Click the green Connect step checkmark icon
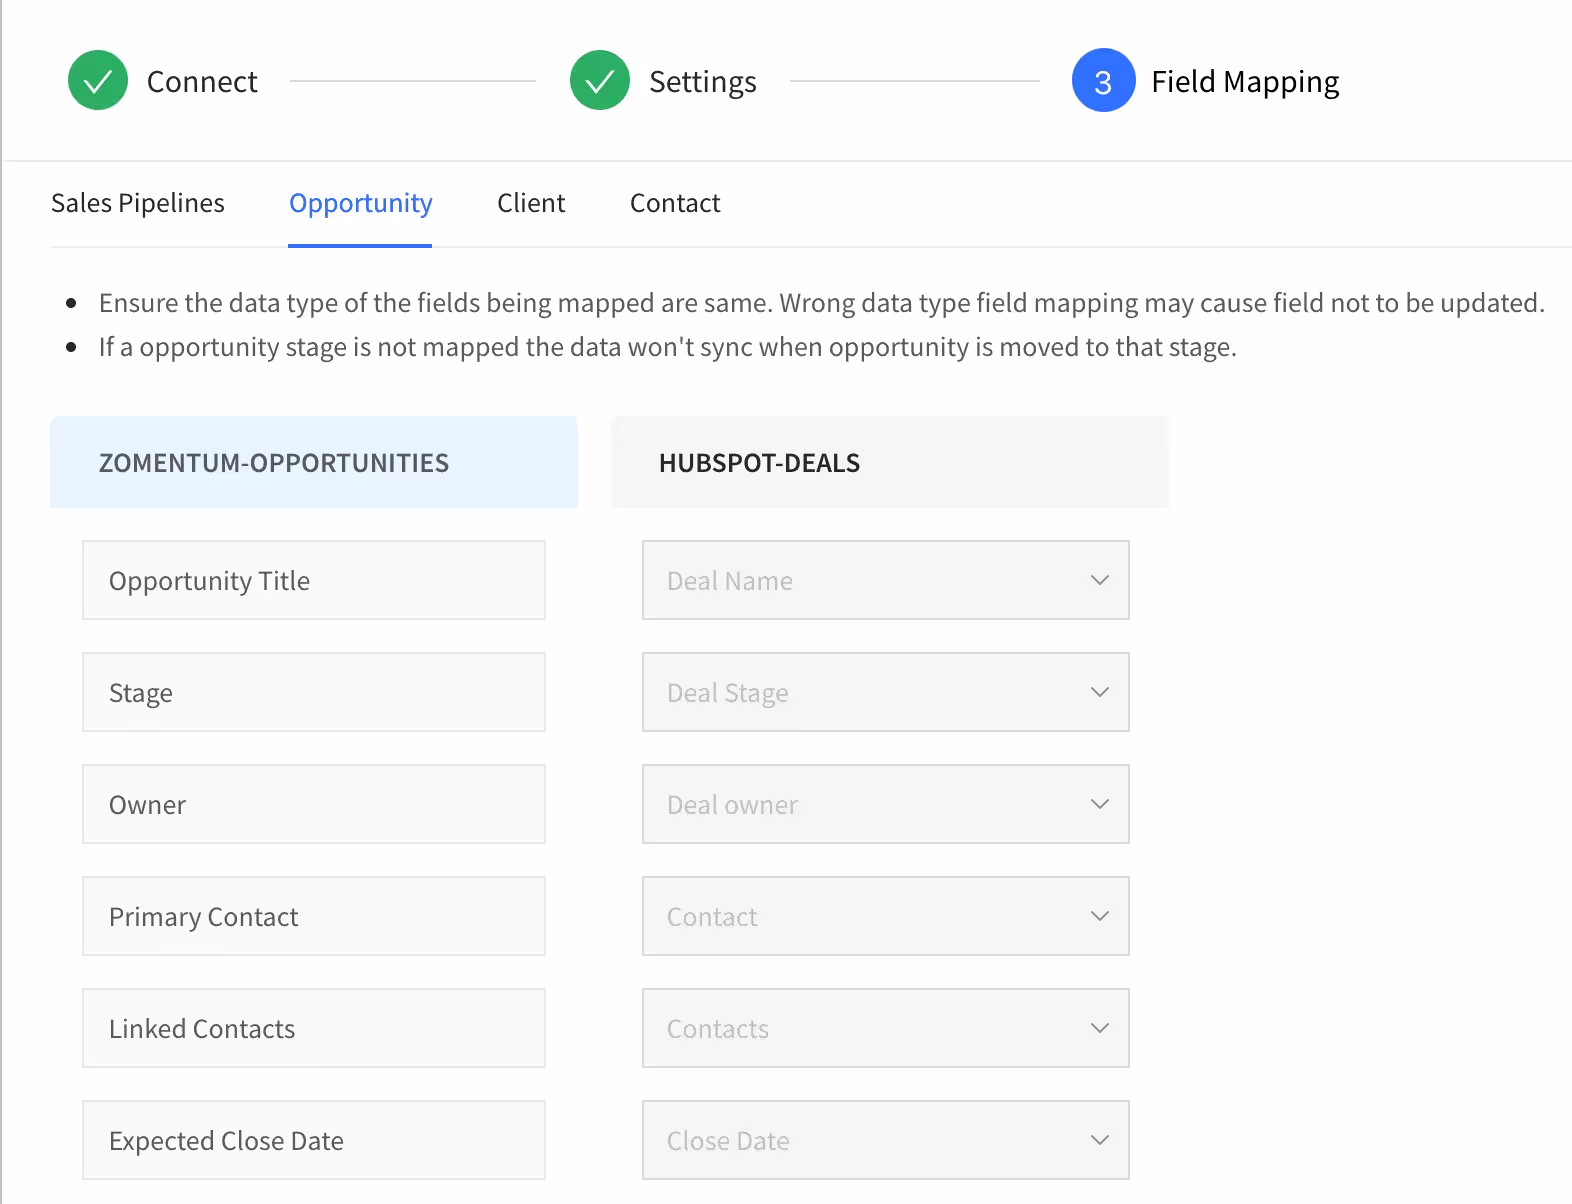Viewport: 1572px width, 1204px height. [x=98, y=80]
